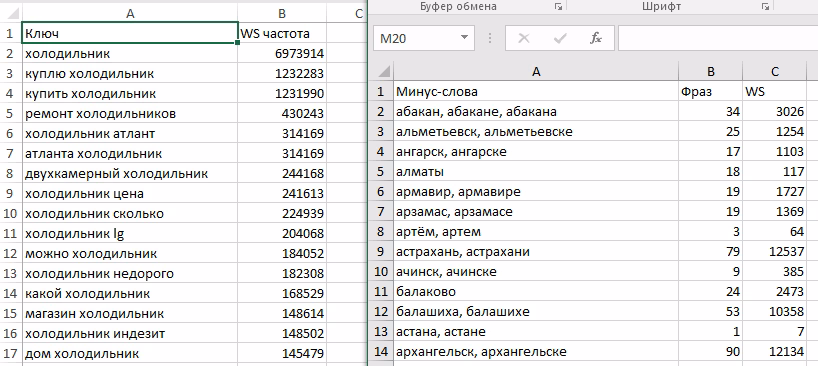Select cell 'ачинск, ачинске'

536,272
